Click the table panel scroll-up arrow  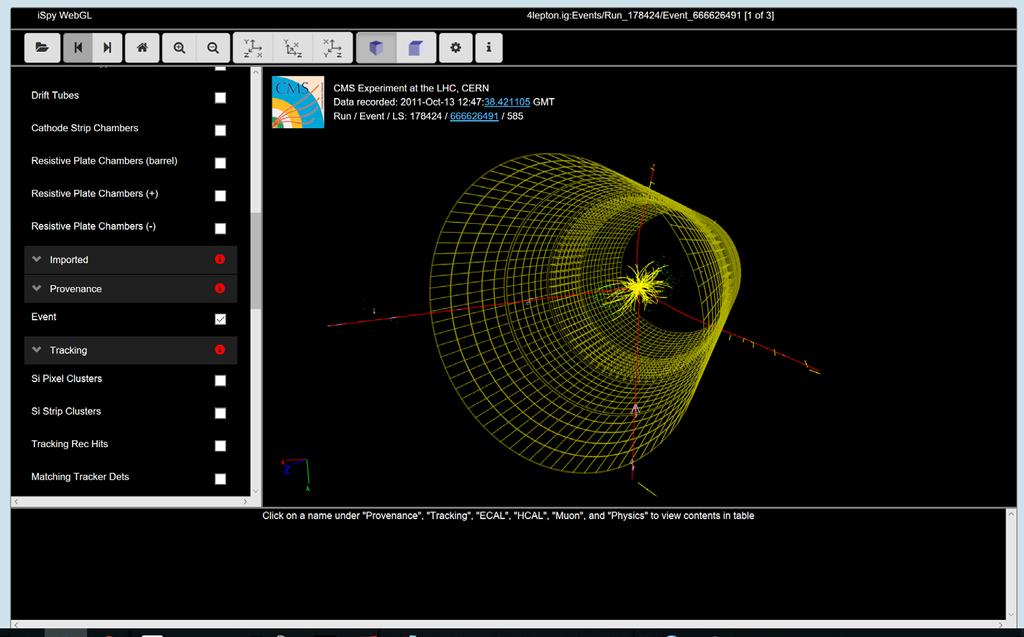click(1012, 514)
